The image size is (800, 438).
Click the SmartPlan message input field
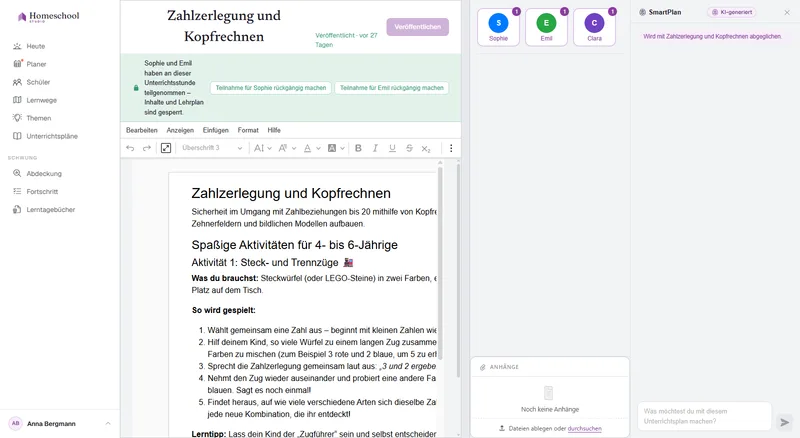(x=705, y=416)
